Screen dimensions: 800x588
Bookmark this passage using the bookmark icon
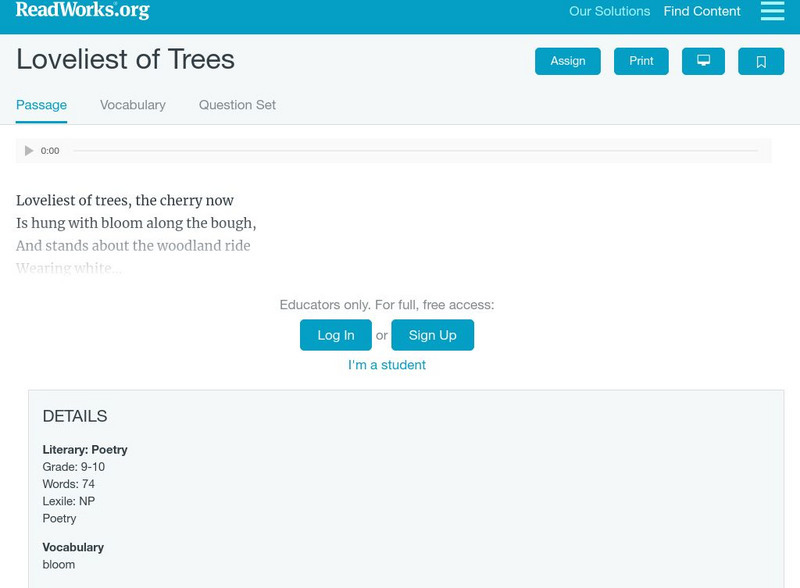762,60
